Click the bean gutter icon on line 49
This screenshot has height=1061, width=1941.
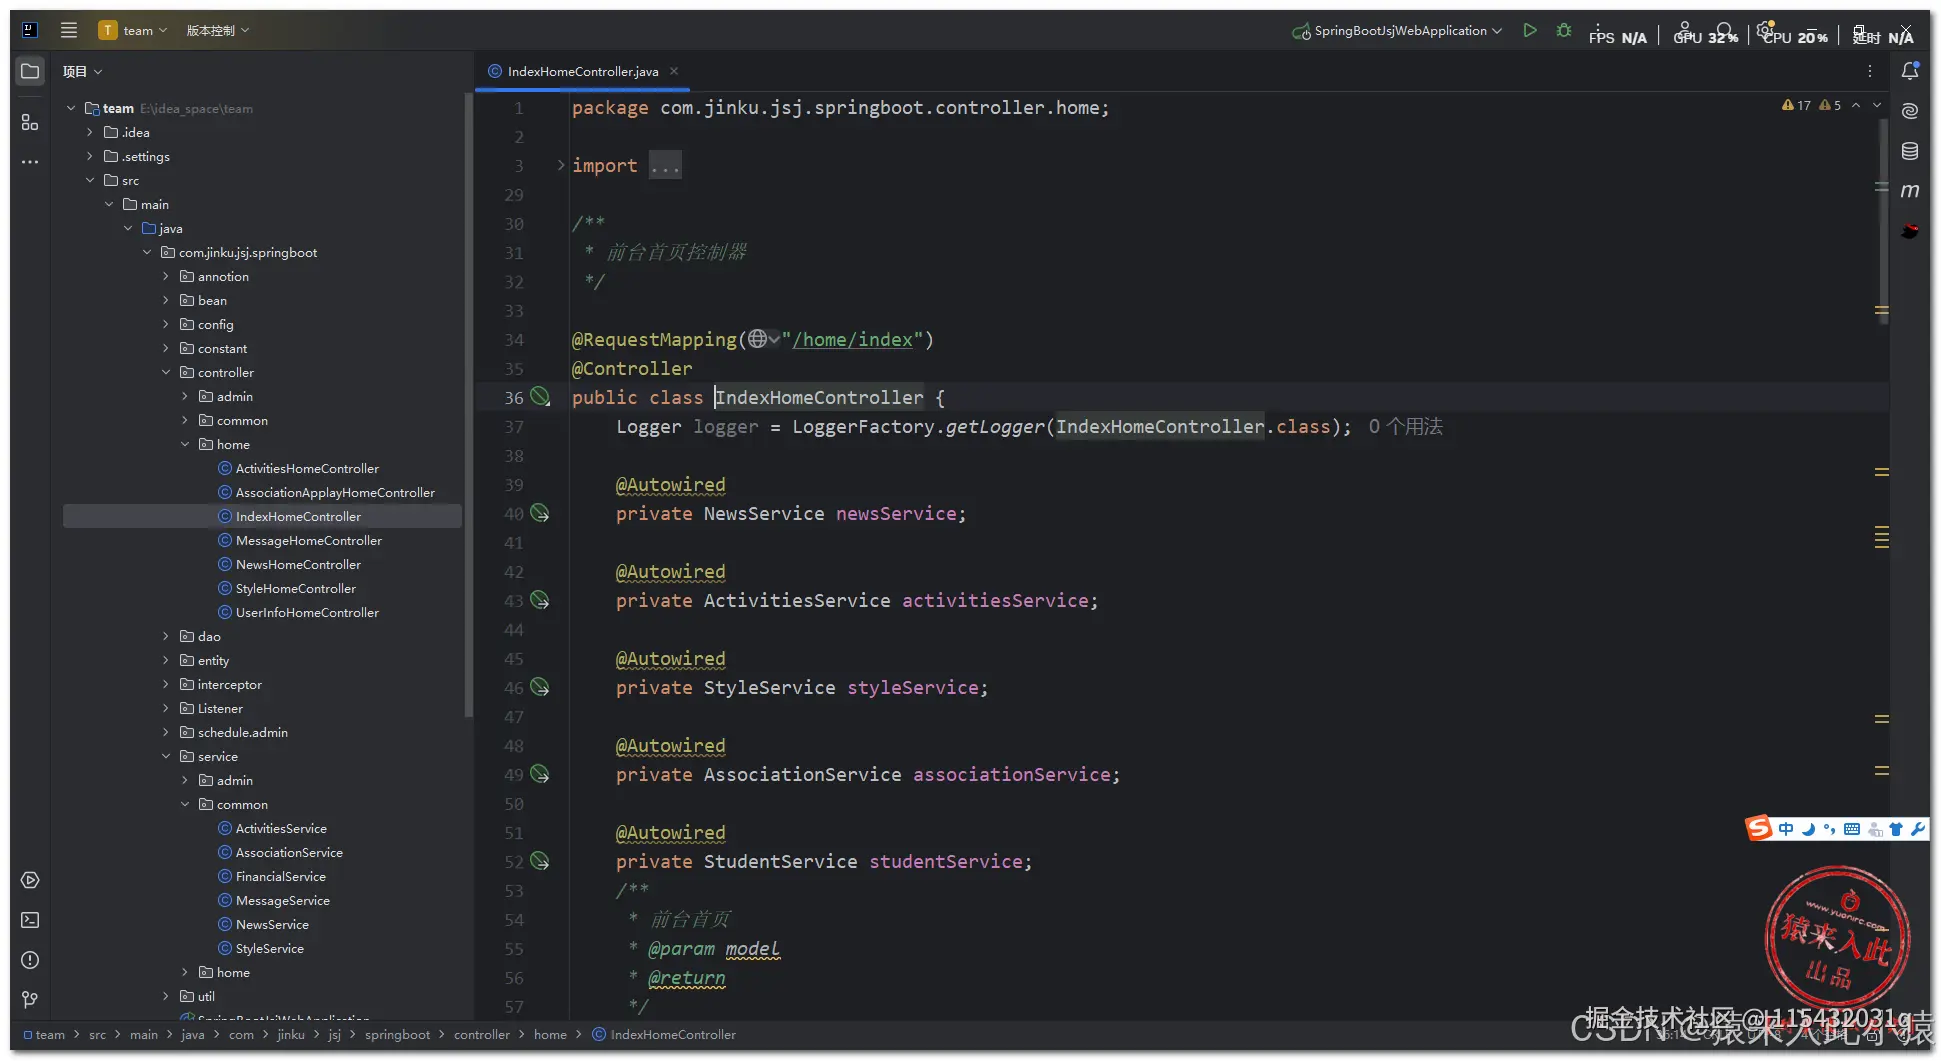pos(540,774)
